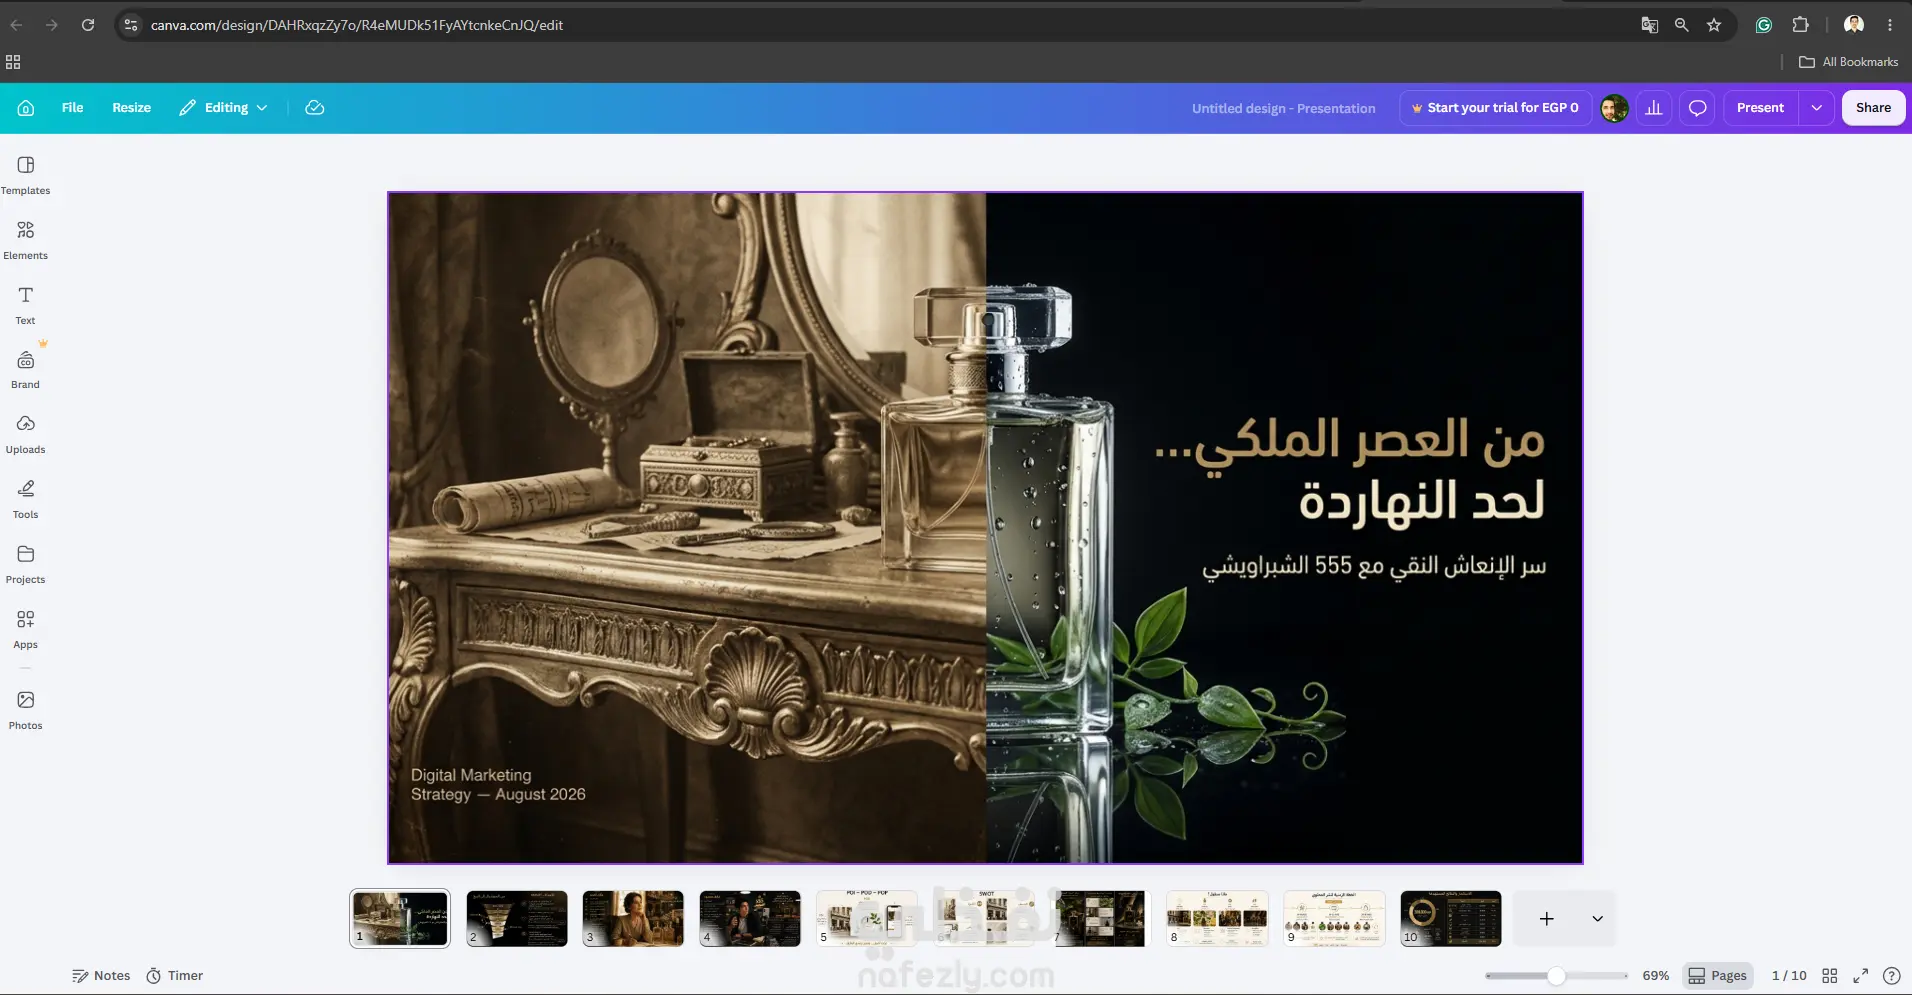
Task: Click the Present button
Action: pos(1760,108)
